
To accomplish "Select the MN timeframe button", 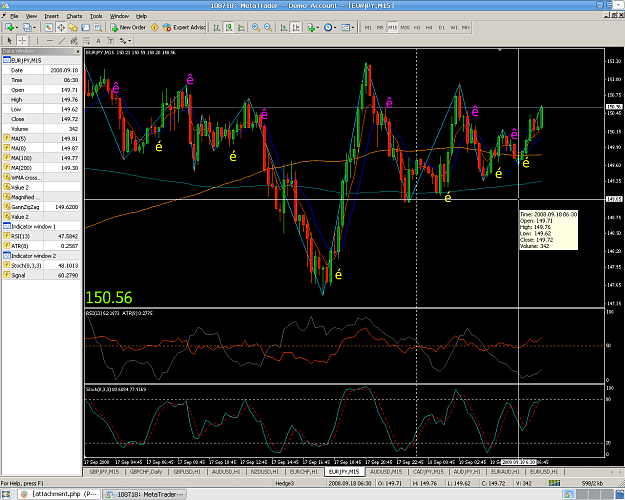I will click(x=466, y=28).
